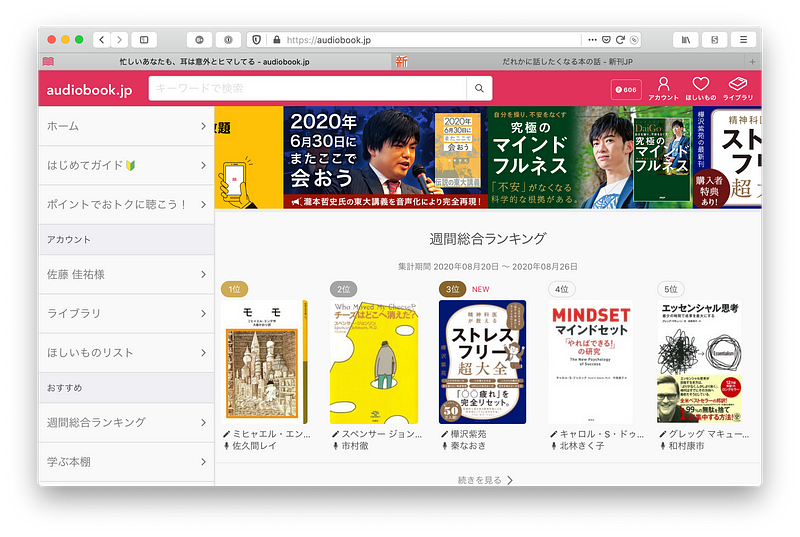
Task: Focus the キーワードで検索 search field
Action: [308, 88]
